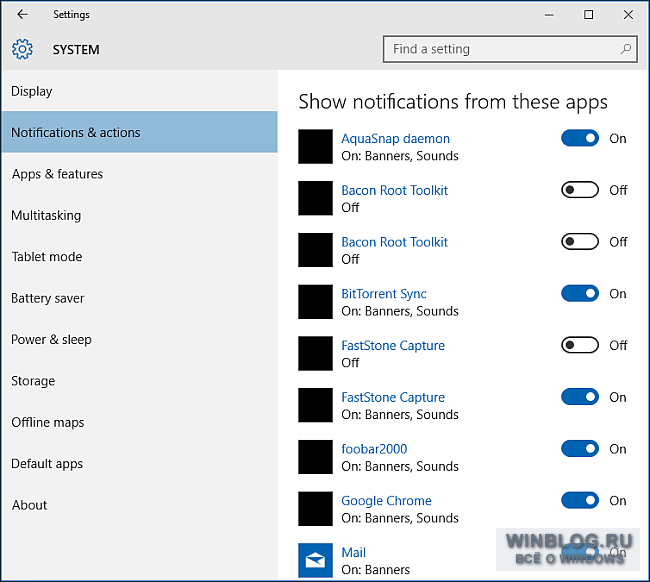Open Default apps page
This screenshot has width=650, height=582.
click(x=139, y=463)
